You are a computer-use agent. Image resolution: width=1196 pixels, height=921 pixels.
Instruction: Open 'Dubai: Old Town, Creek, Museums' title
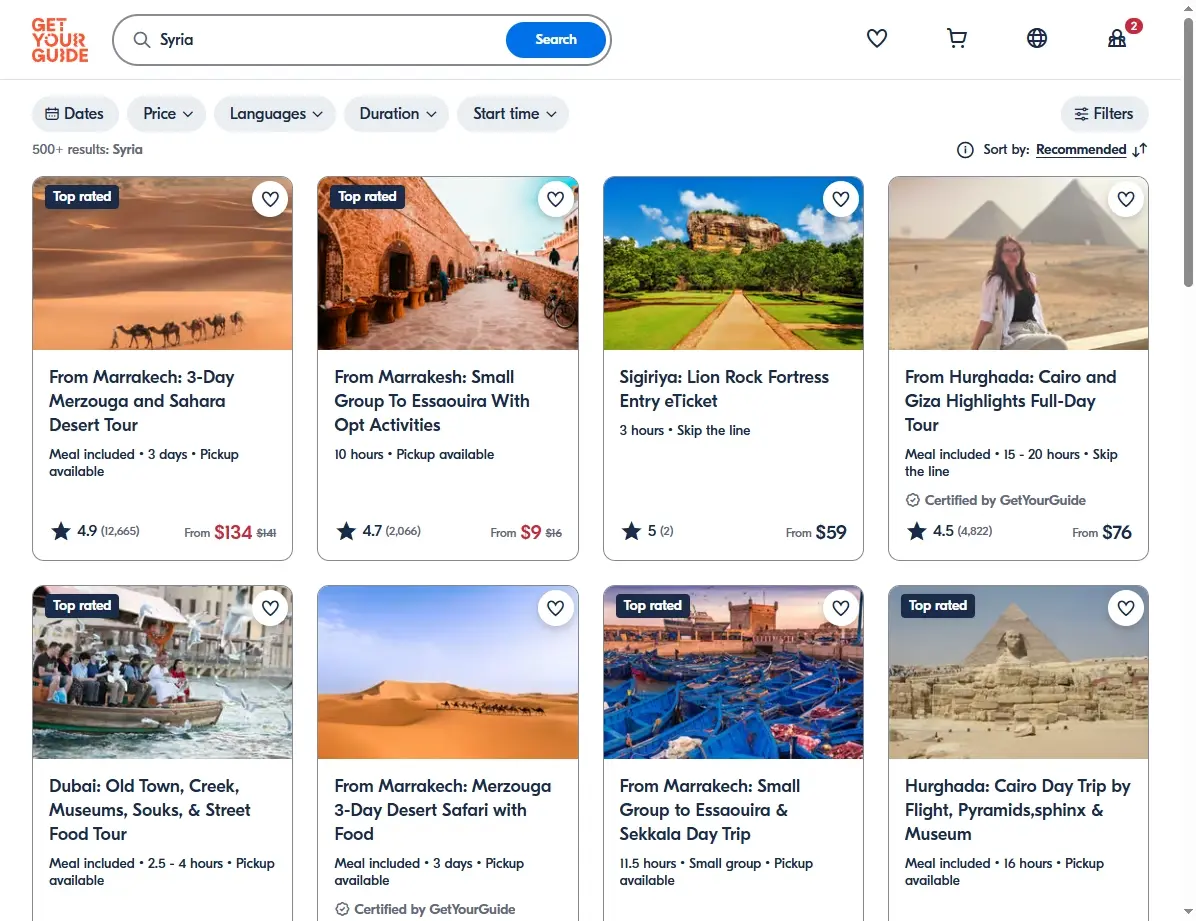[150, 810]
